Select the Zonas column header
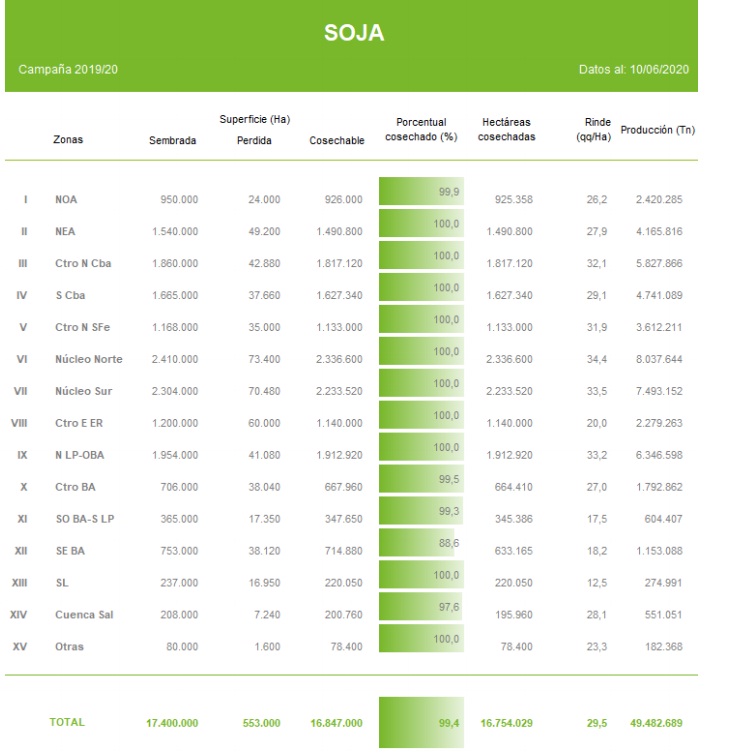The width and height of the screenshot is (730, 753). point(68,141)
